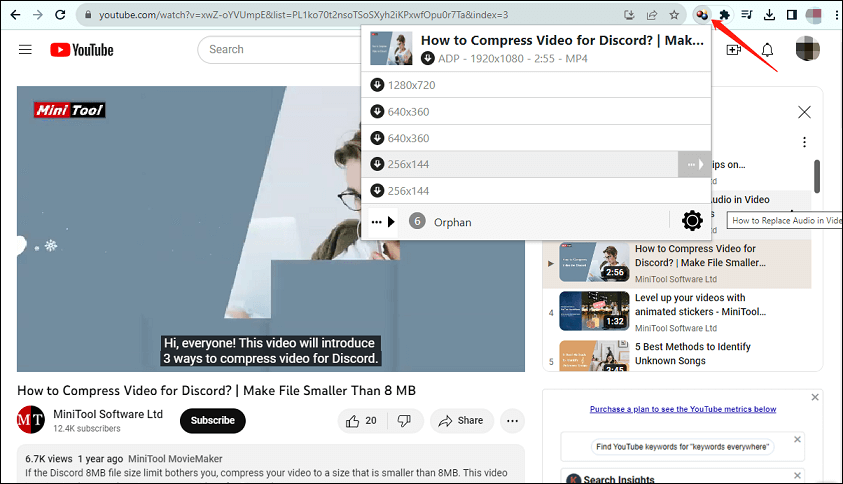
Task: Open the media control toolbar icon
Action: coord(747,15)
